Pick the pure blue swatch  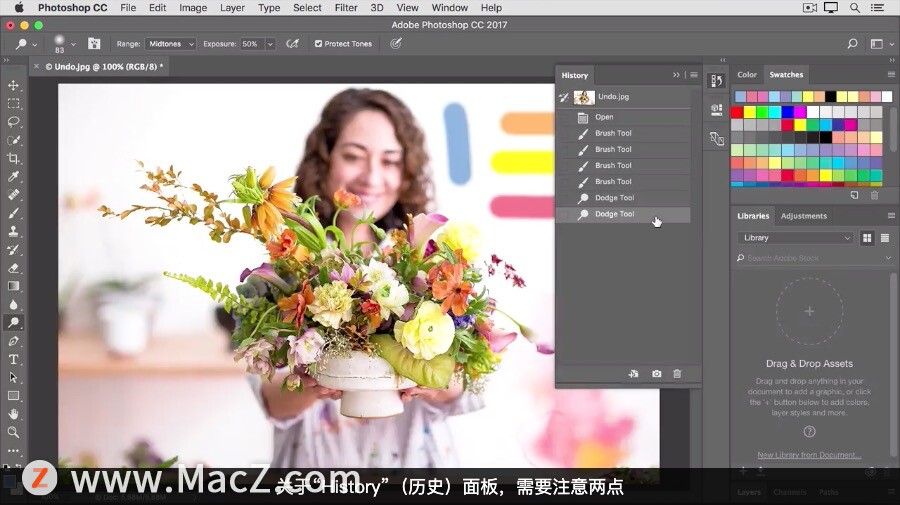[788, 112]
